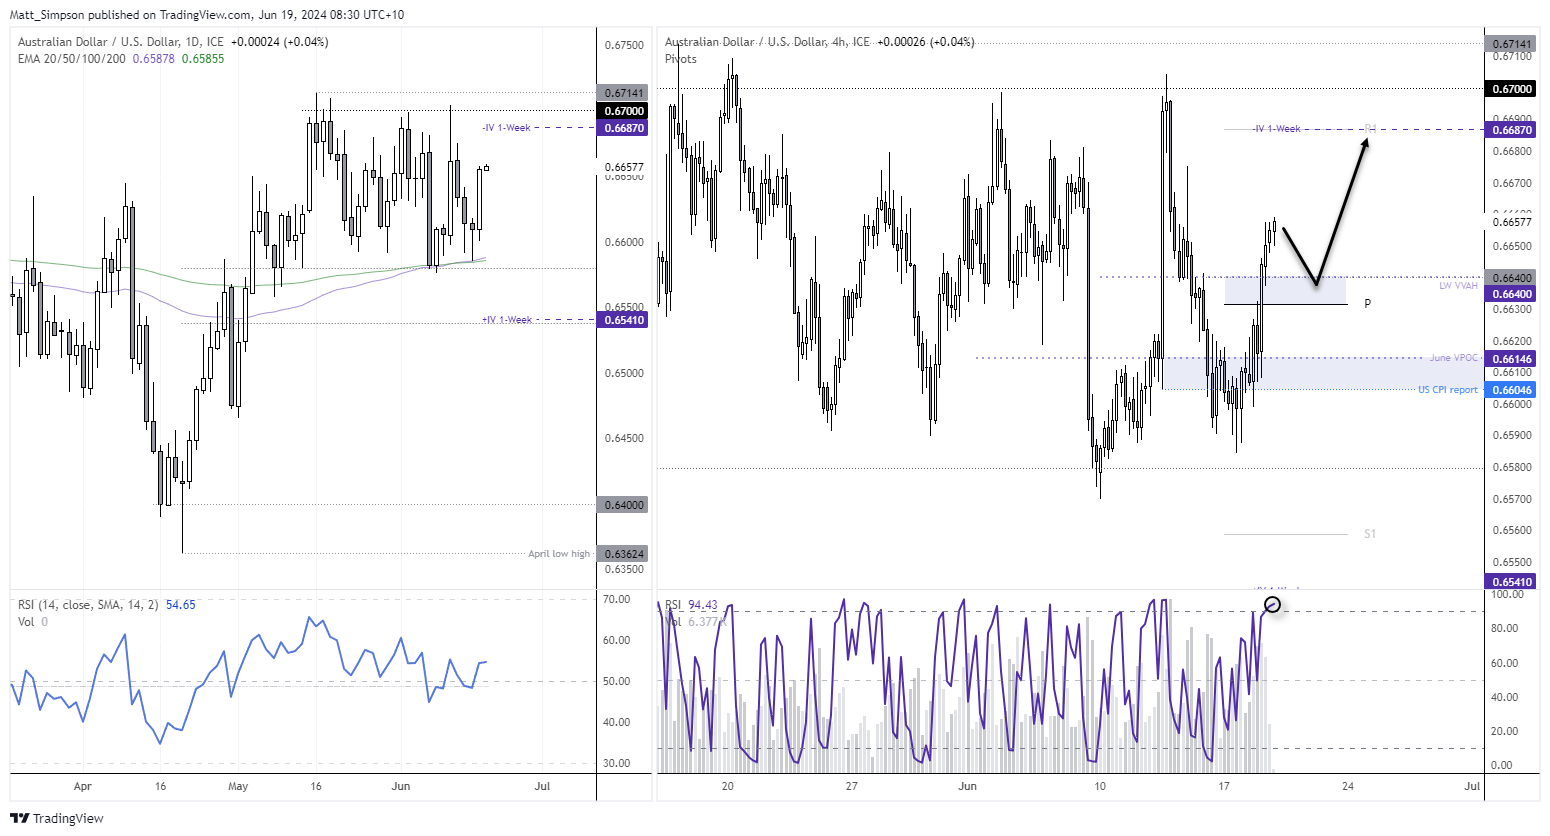Click the 0.65410 price label on daily chart
Screen dimensions: 1550x836
click(622, 320)
